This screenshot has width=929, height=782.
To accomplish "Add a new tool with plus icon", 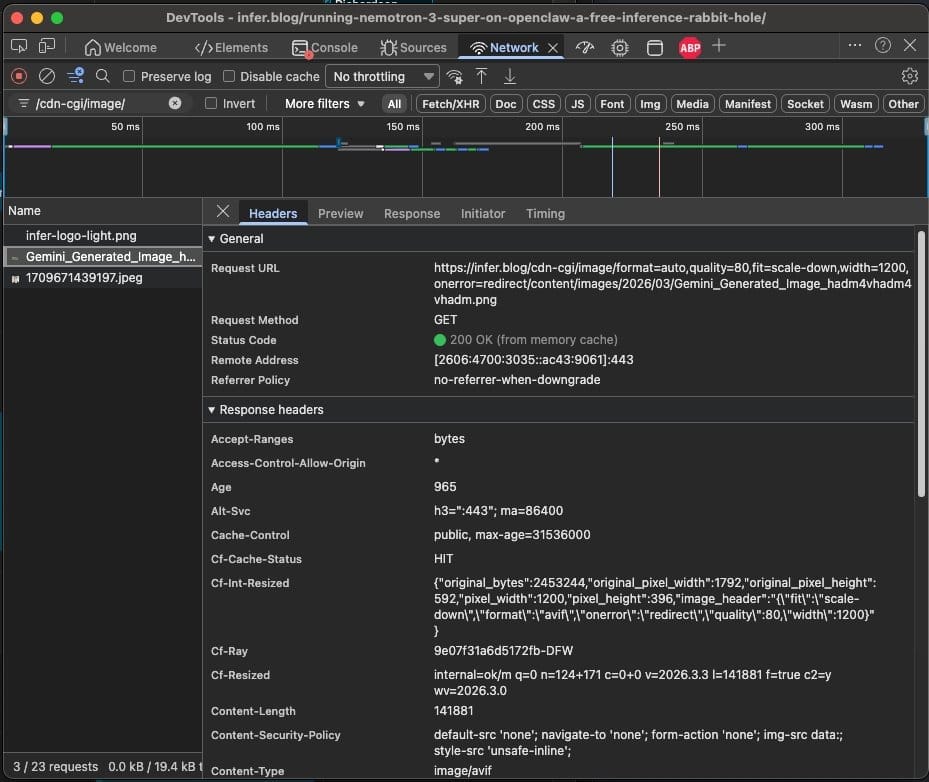I will click(x=719, y=46).
